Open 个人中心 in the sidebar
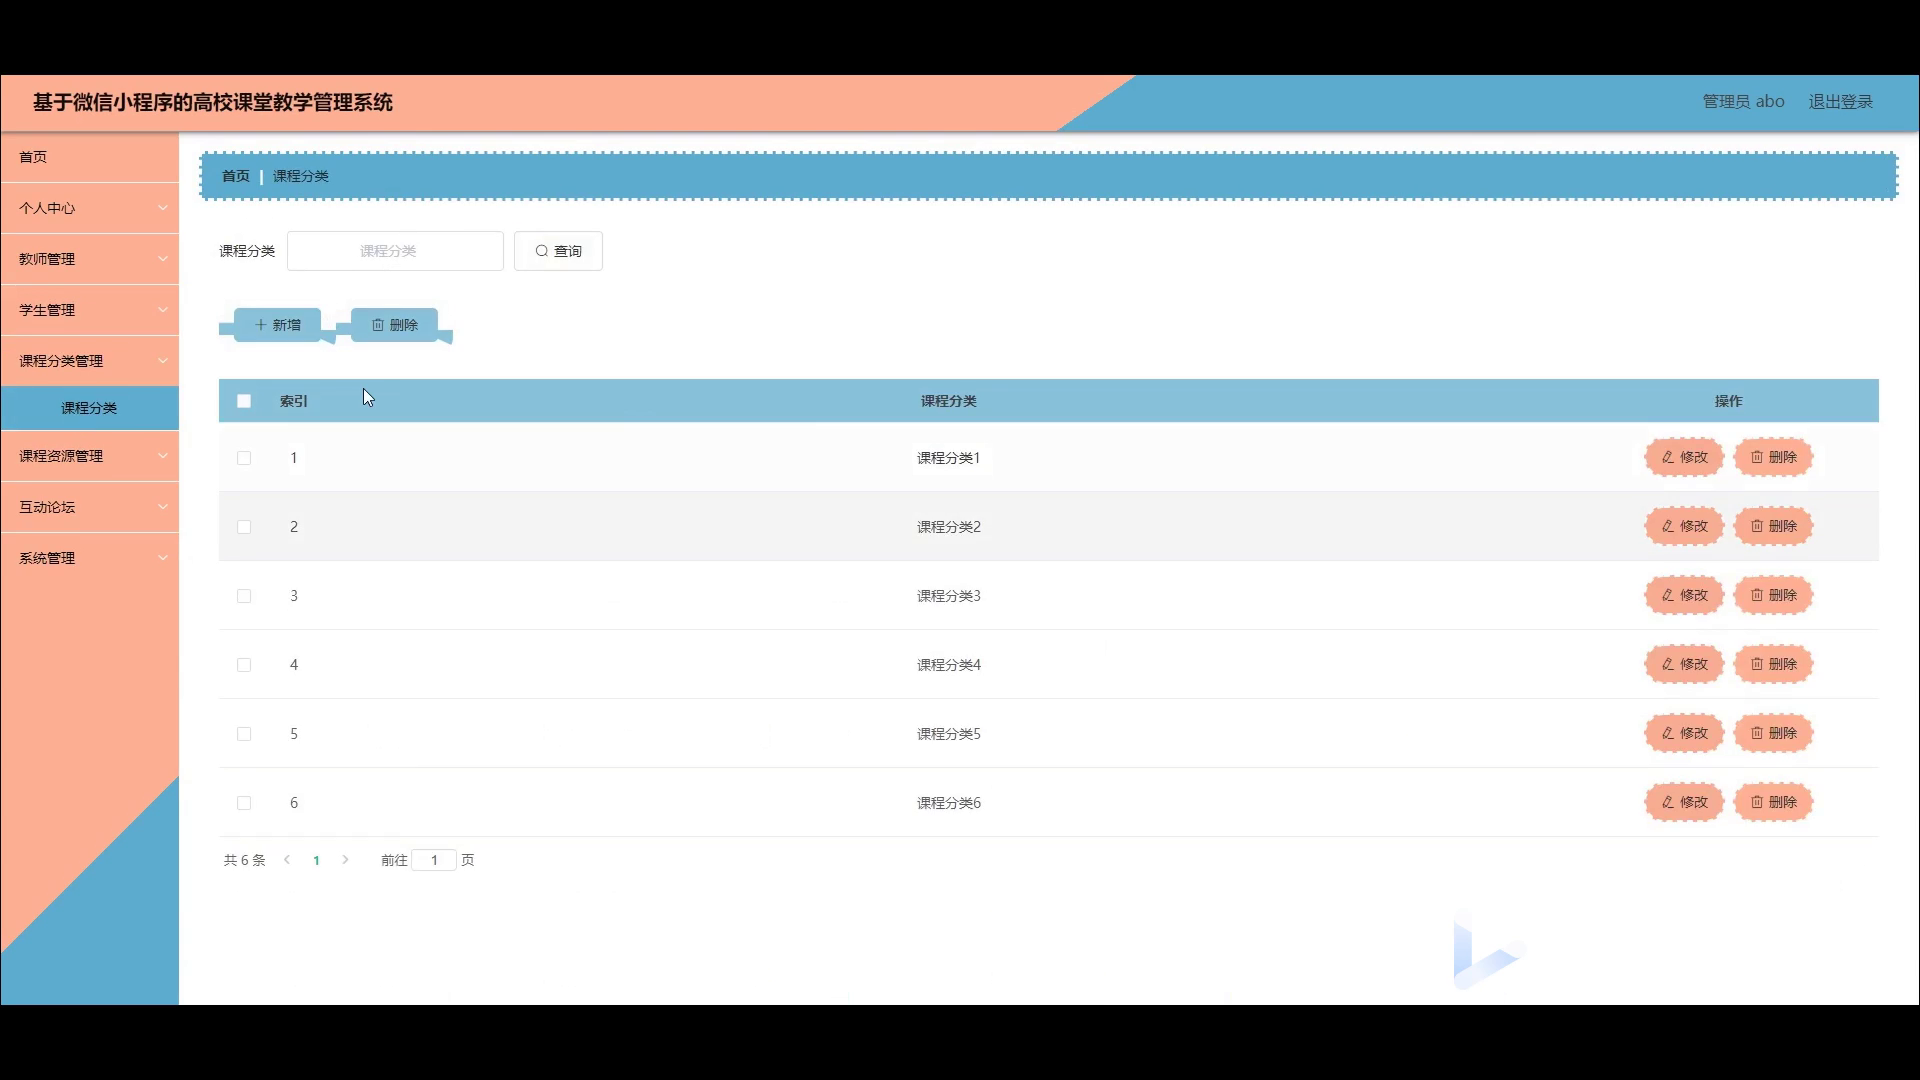The width and height of the screenshot is (1920, 1080). click(x=89, y=208)
